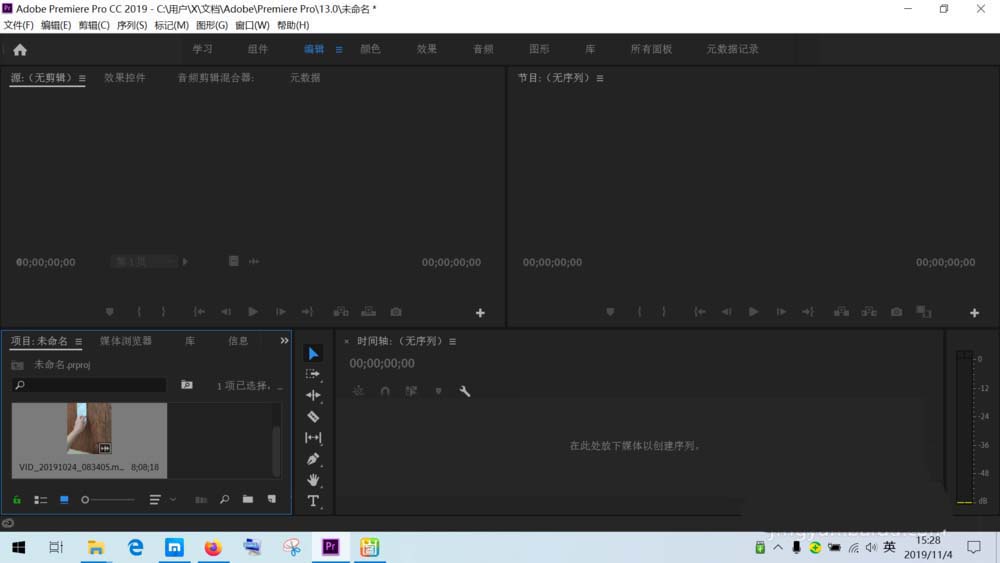Create new bin with folder icon
Viewport: 1000px width, 563px height.
(247, 499)
